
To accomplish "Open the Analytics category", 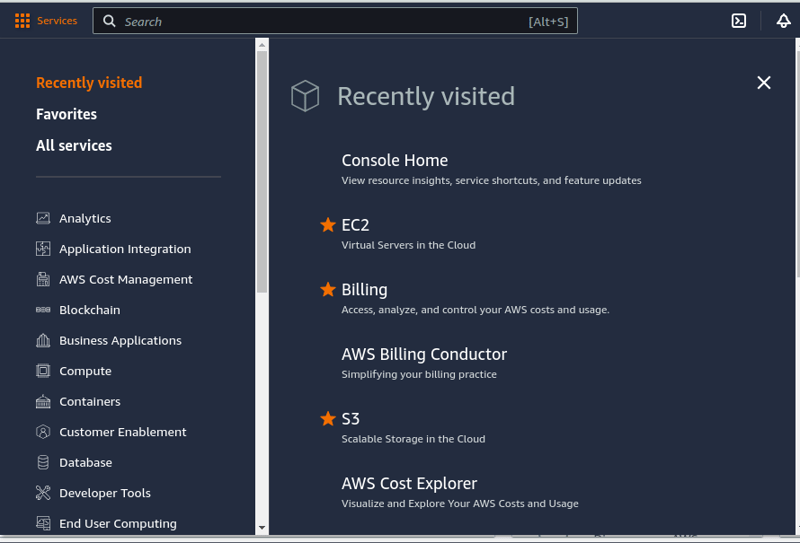I will point(85,218).
